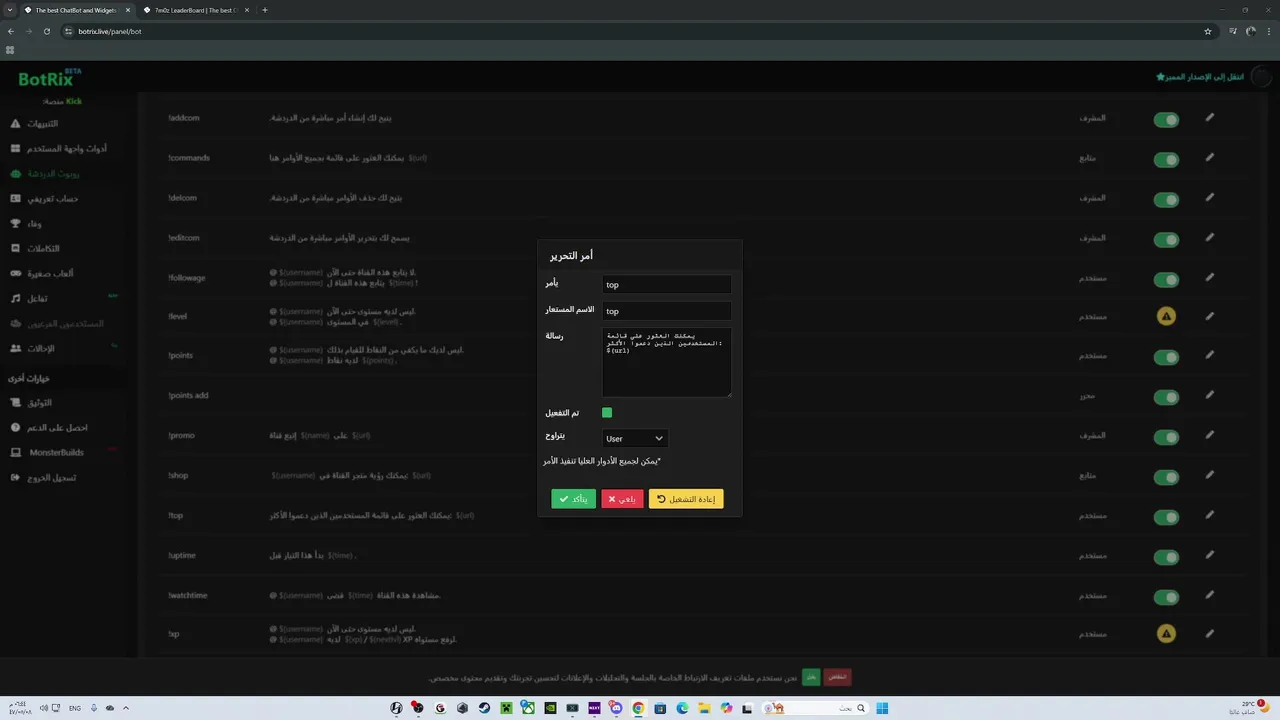The image size is (1280, 720).
Task: Click the yellow إعادة التشغيل reset button
Action: click(x=686, y=499)
